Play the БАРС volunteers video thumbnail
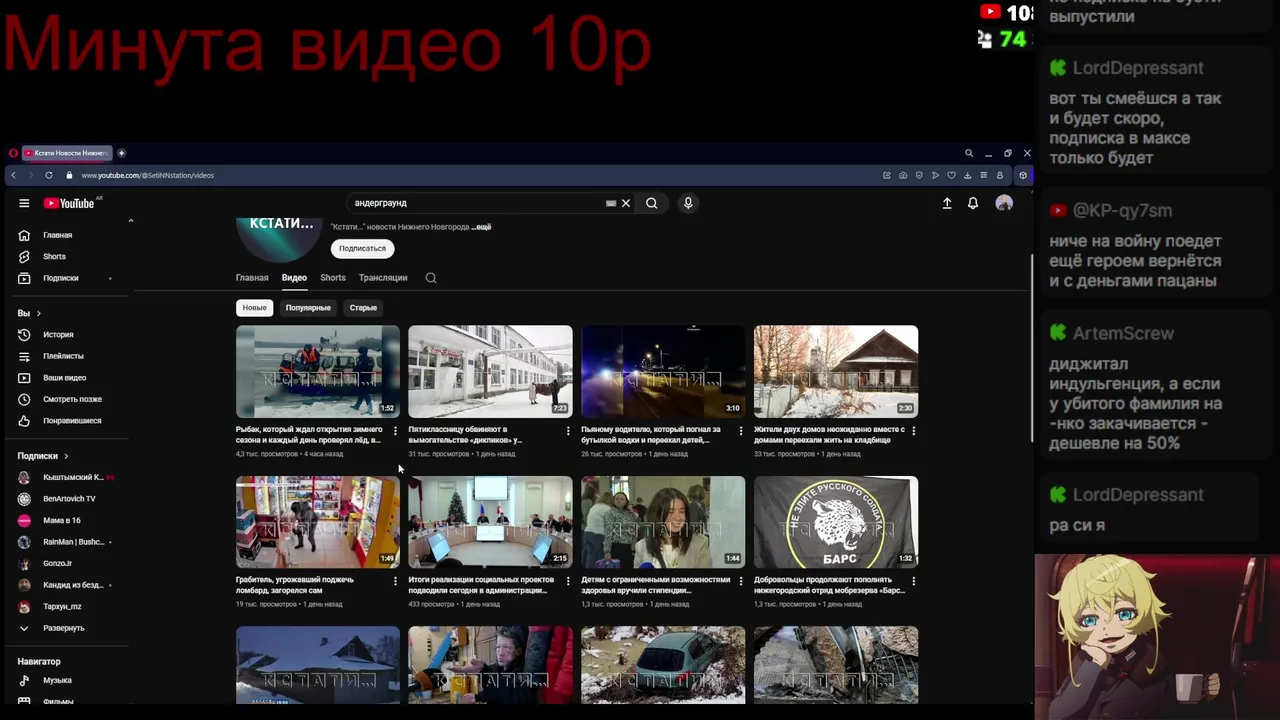 coord(836,522)
